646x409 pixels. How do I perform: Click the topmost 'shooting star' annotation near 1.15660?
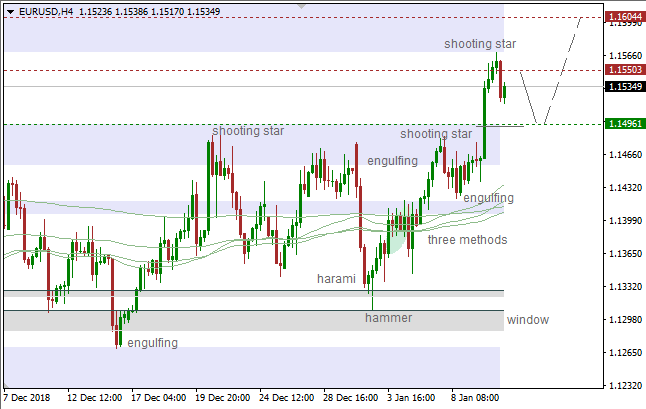point(480,44)
